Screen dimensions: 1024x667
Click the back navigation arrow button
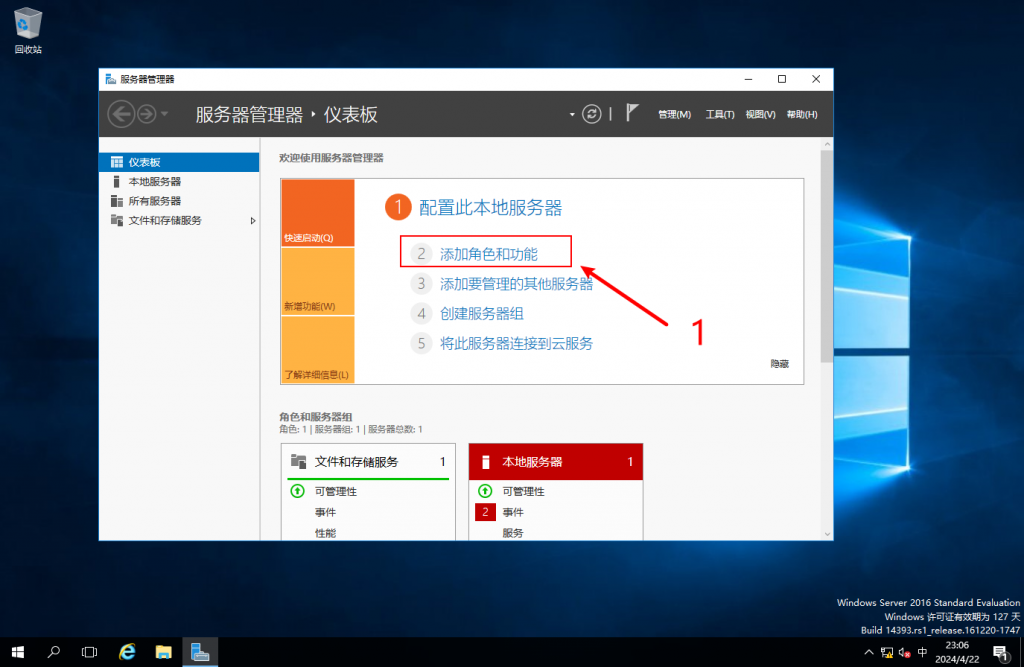(x=121, y=114)
